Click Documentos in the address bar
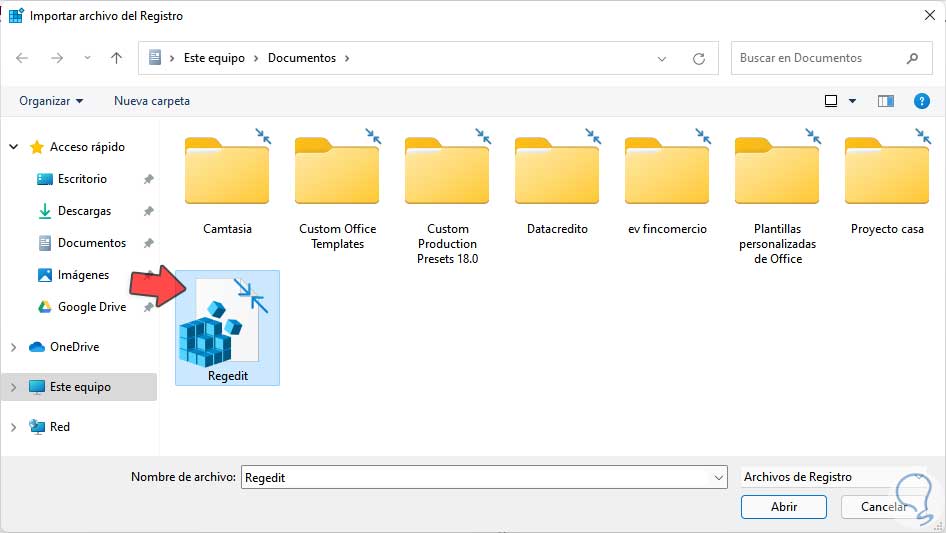 302,58
